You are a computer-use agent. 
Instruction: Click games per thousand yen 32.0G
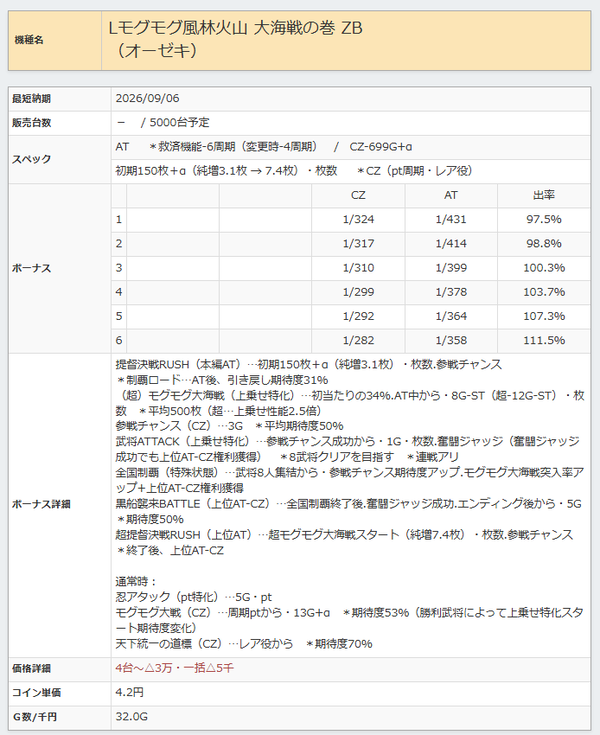point(132,717)
